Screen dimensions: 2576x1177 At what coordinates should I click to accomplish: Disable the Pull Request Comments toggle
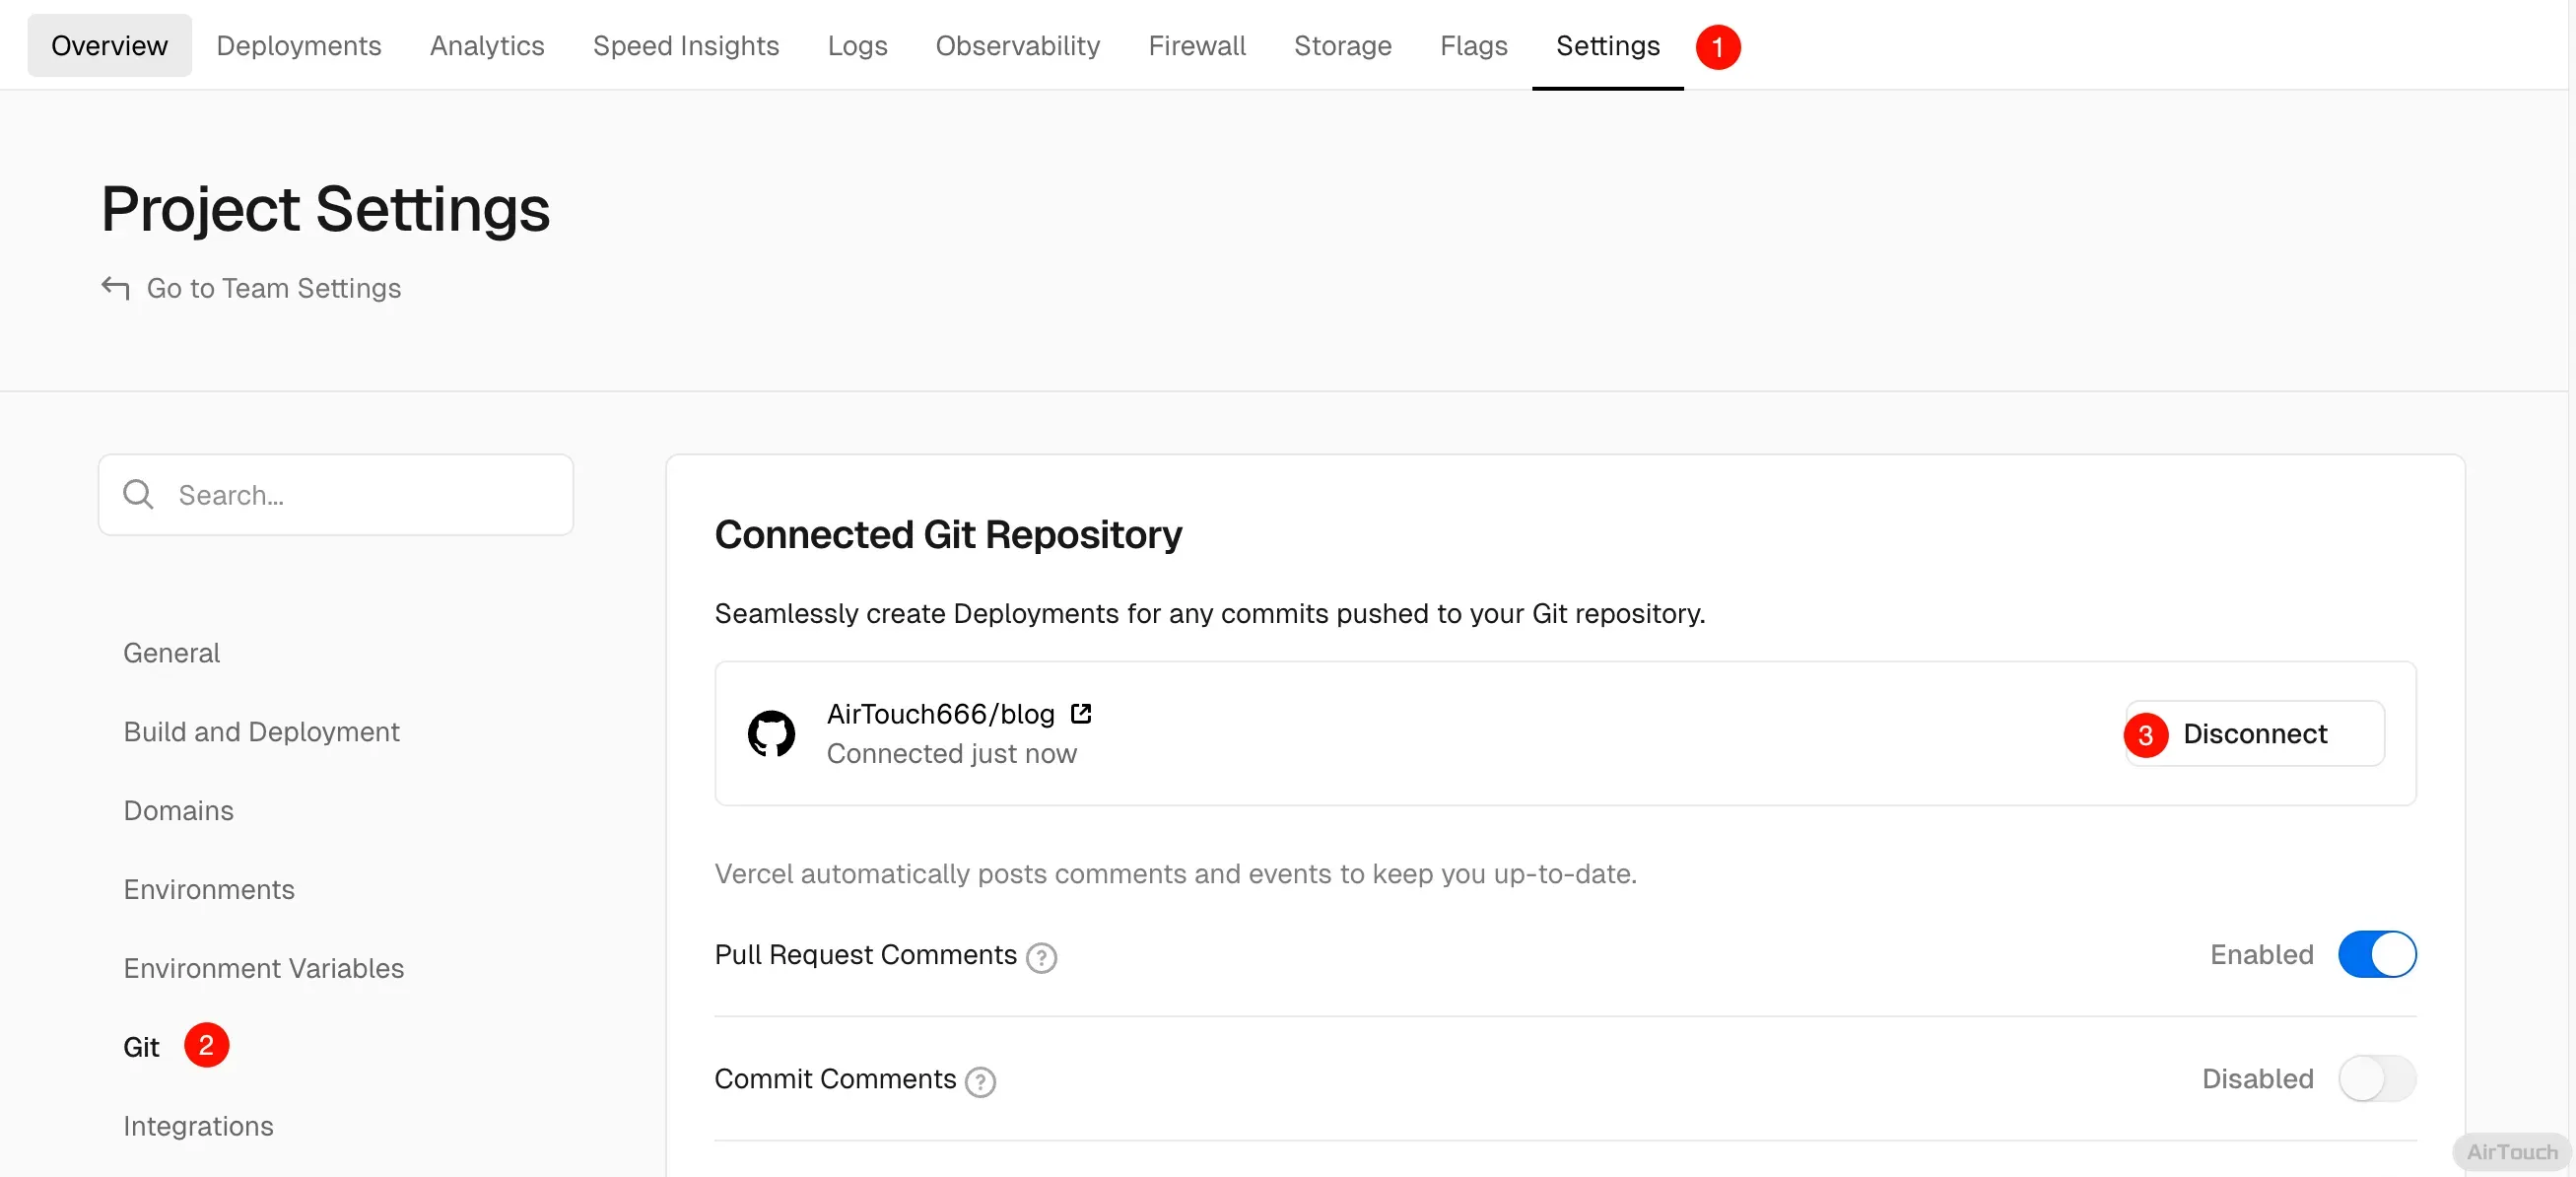point(2376,954)
